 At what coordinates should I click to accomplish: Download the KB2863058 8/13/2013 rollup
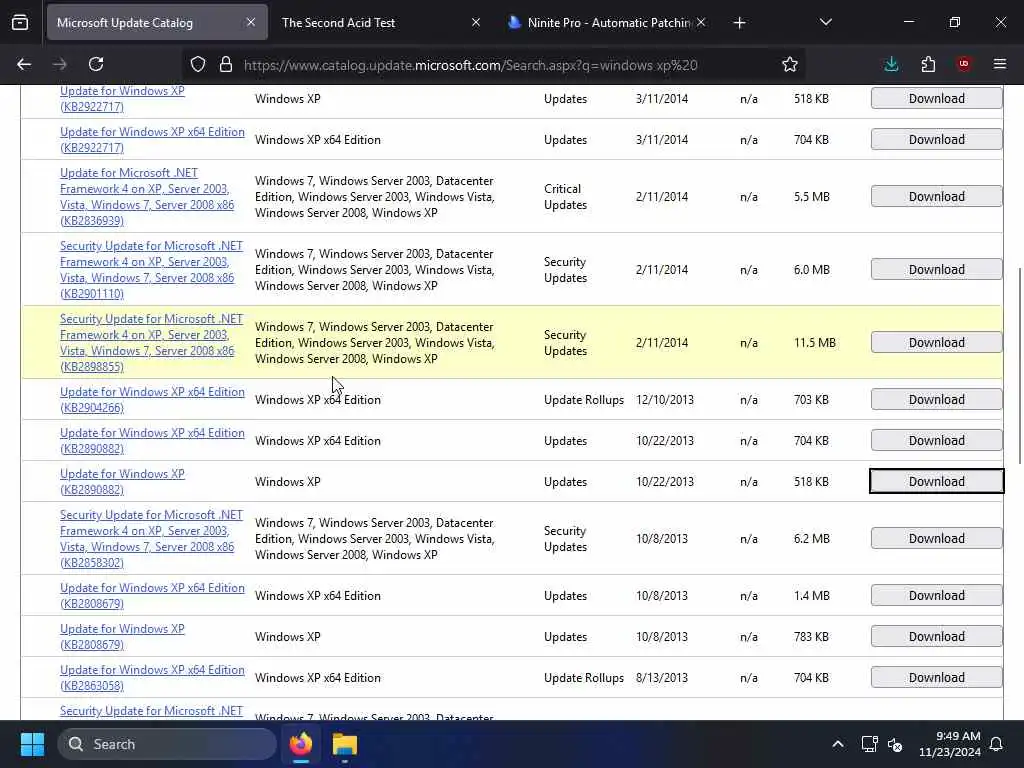pyautogui.click(x=936, y=678)
